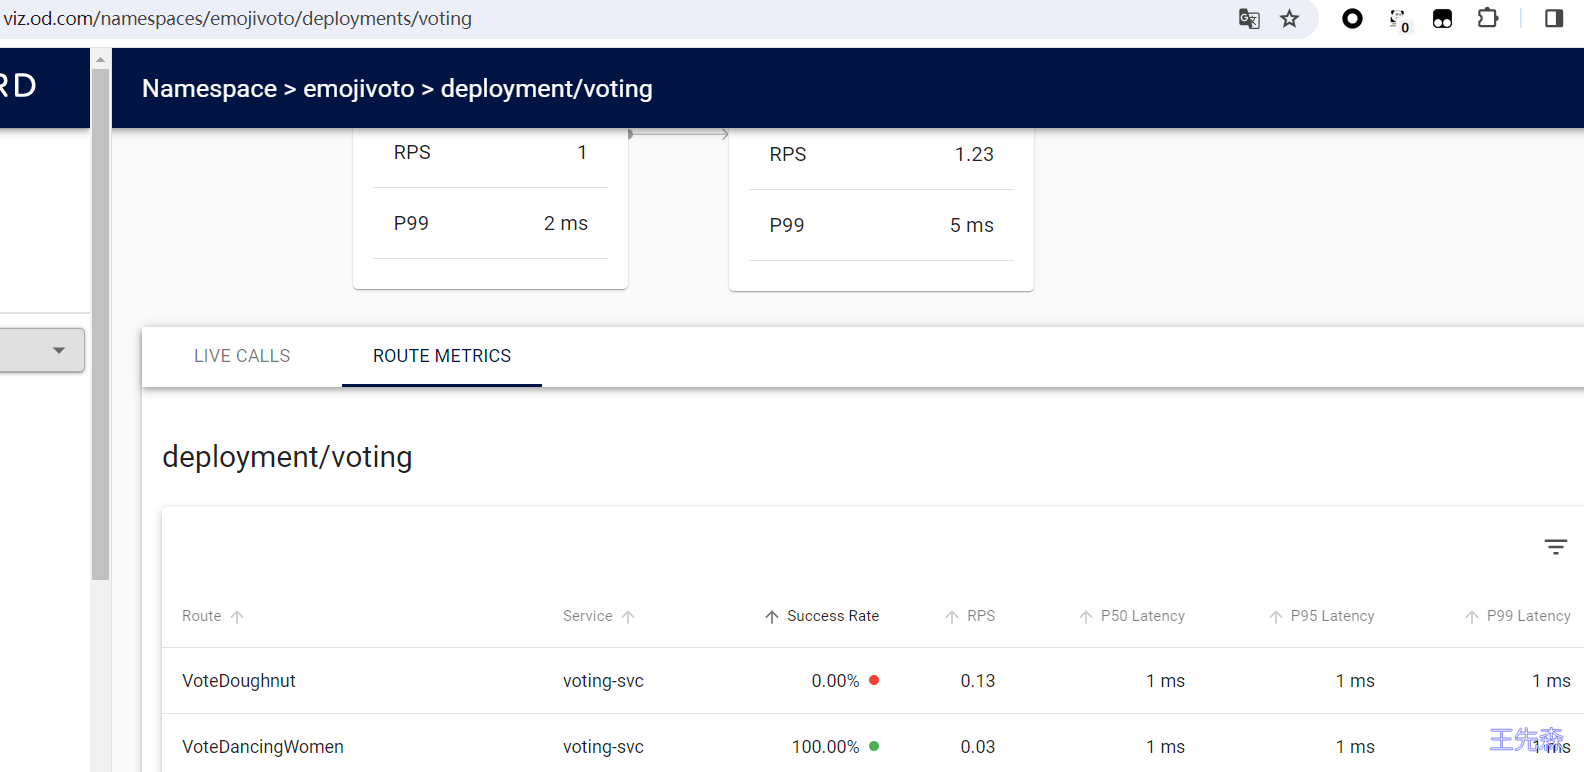
Task: Sort the table by Success Rate
Action: [832, 616]
